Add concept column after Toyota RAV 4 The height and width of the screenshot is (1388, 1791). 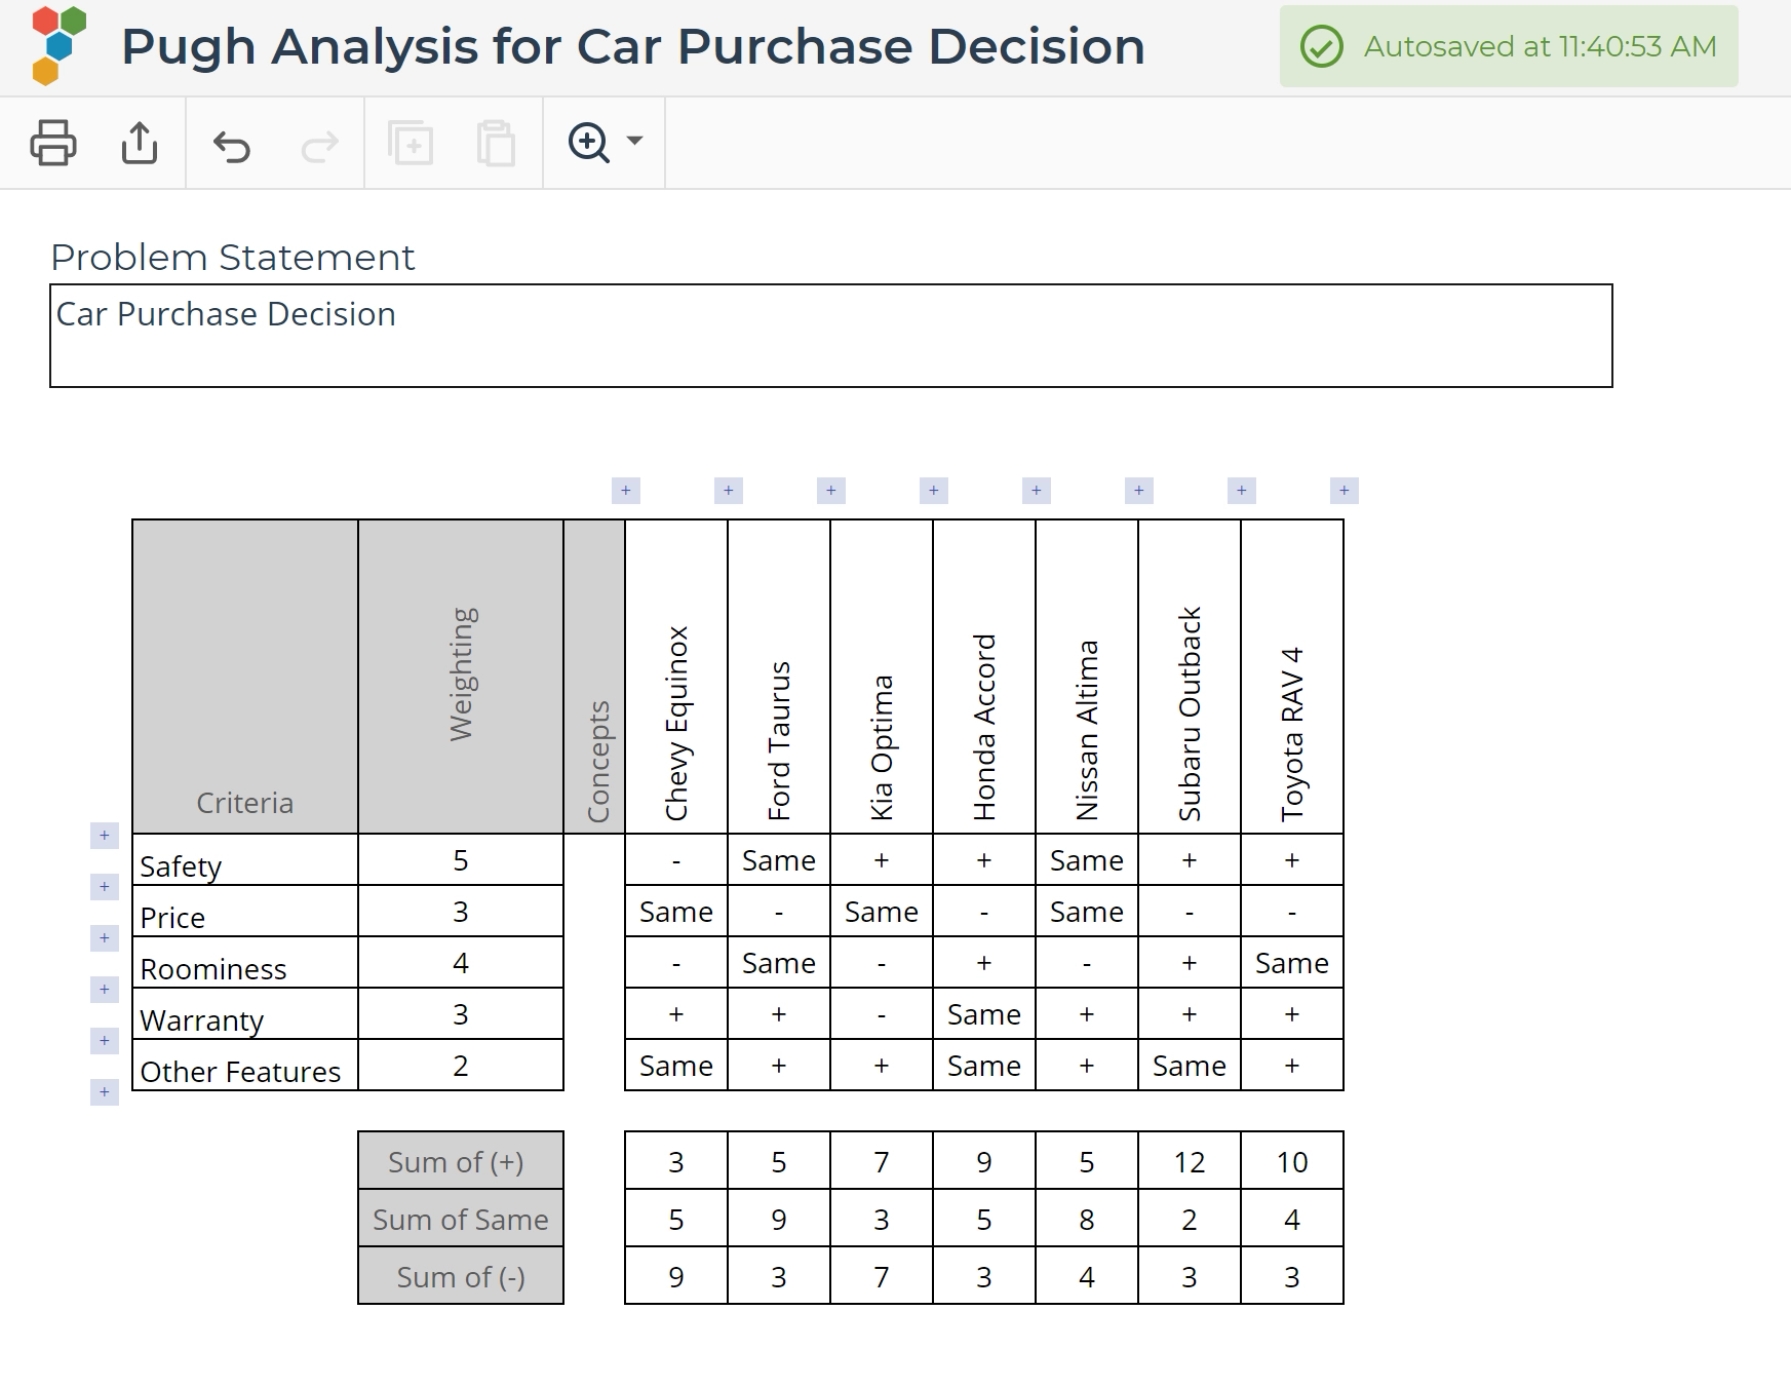[x=1345, y=490]
